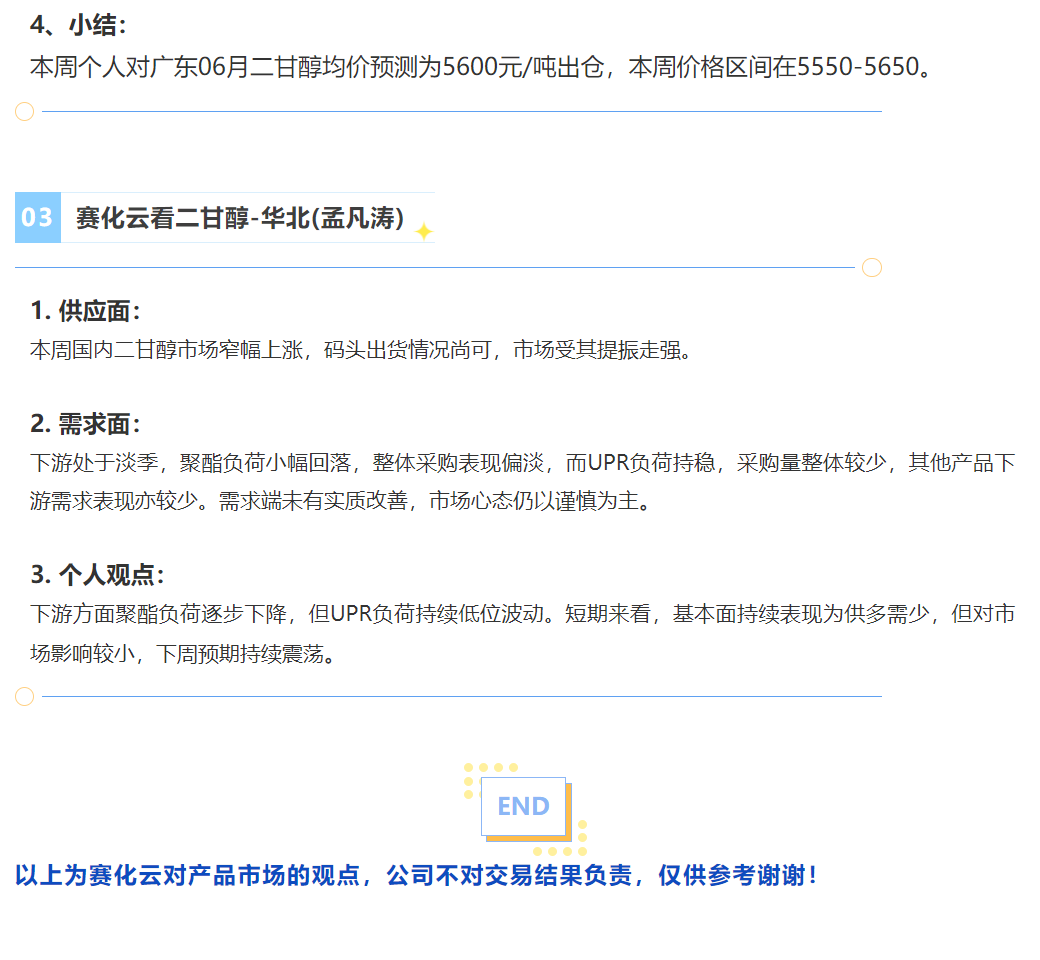Click text 下周预期持续震荡
Screen dimensions: 1040x960
(x=239, y=654)
